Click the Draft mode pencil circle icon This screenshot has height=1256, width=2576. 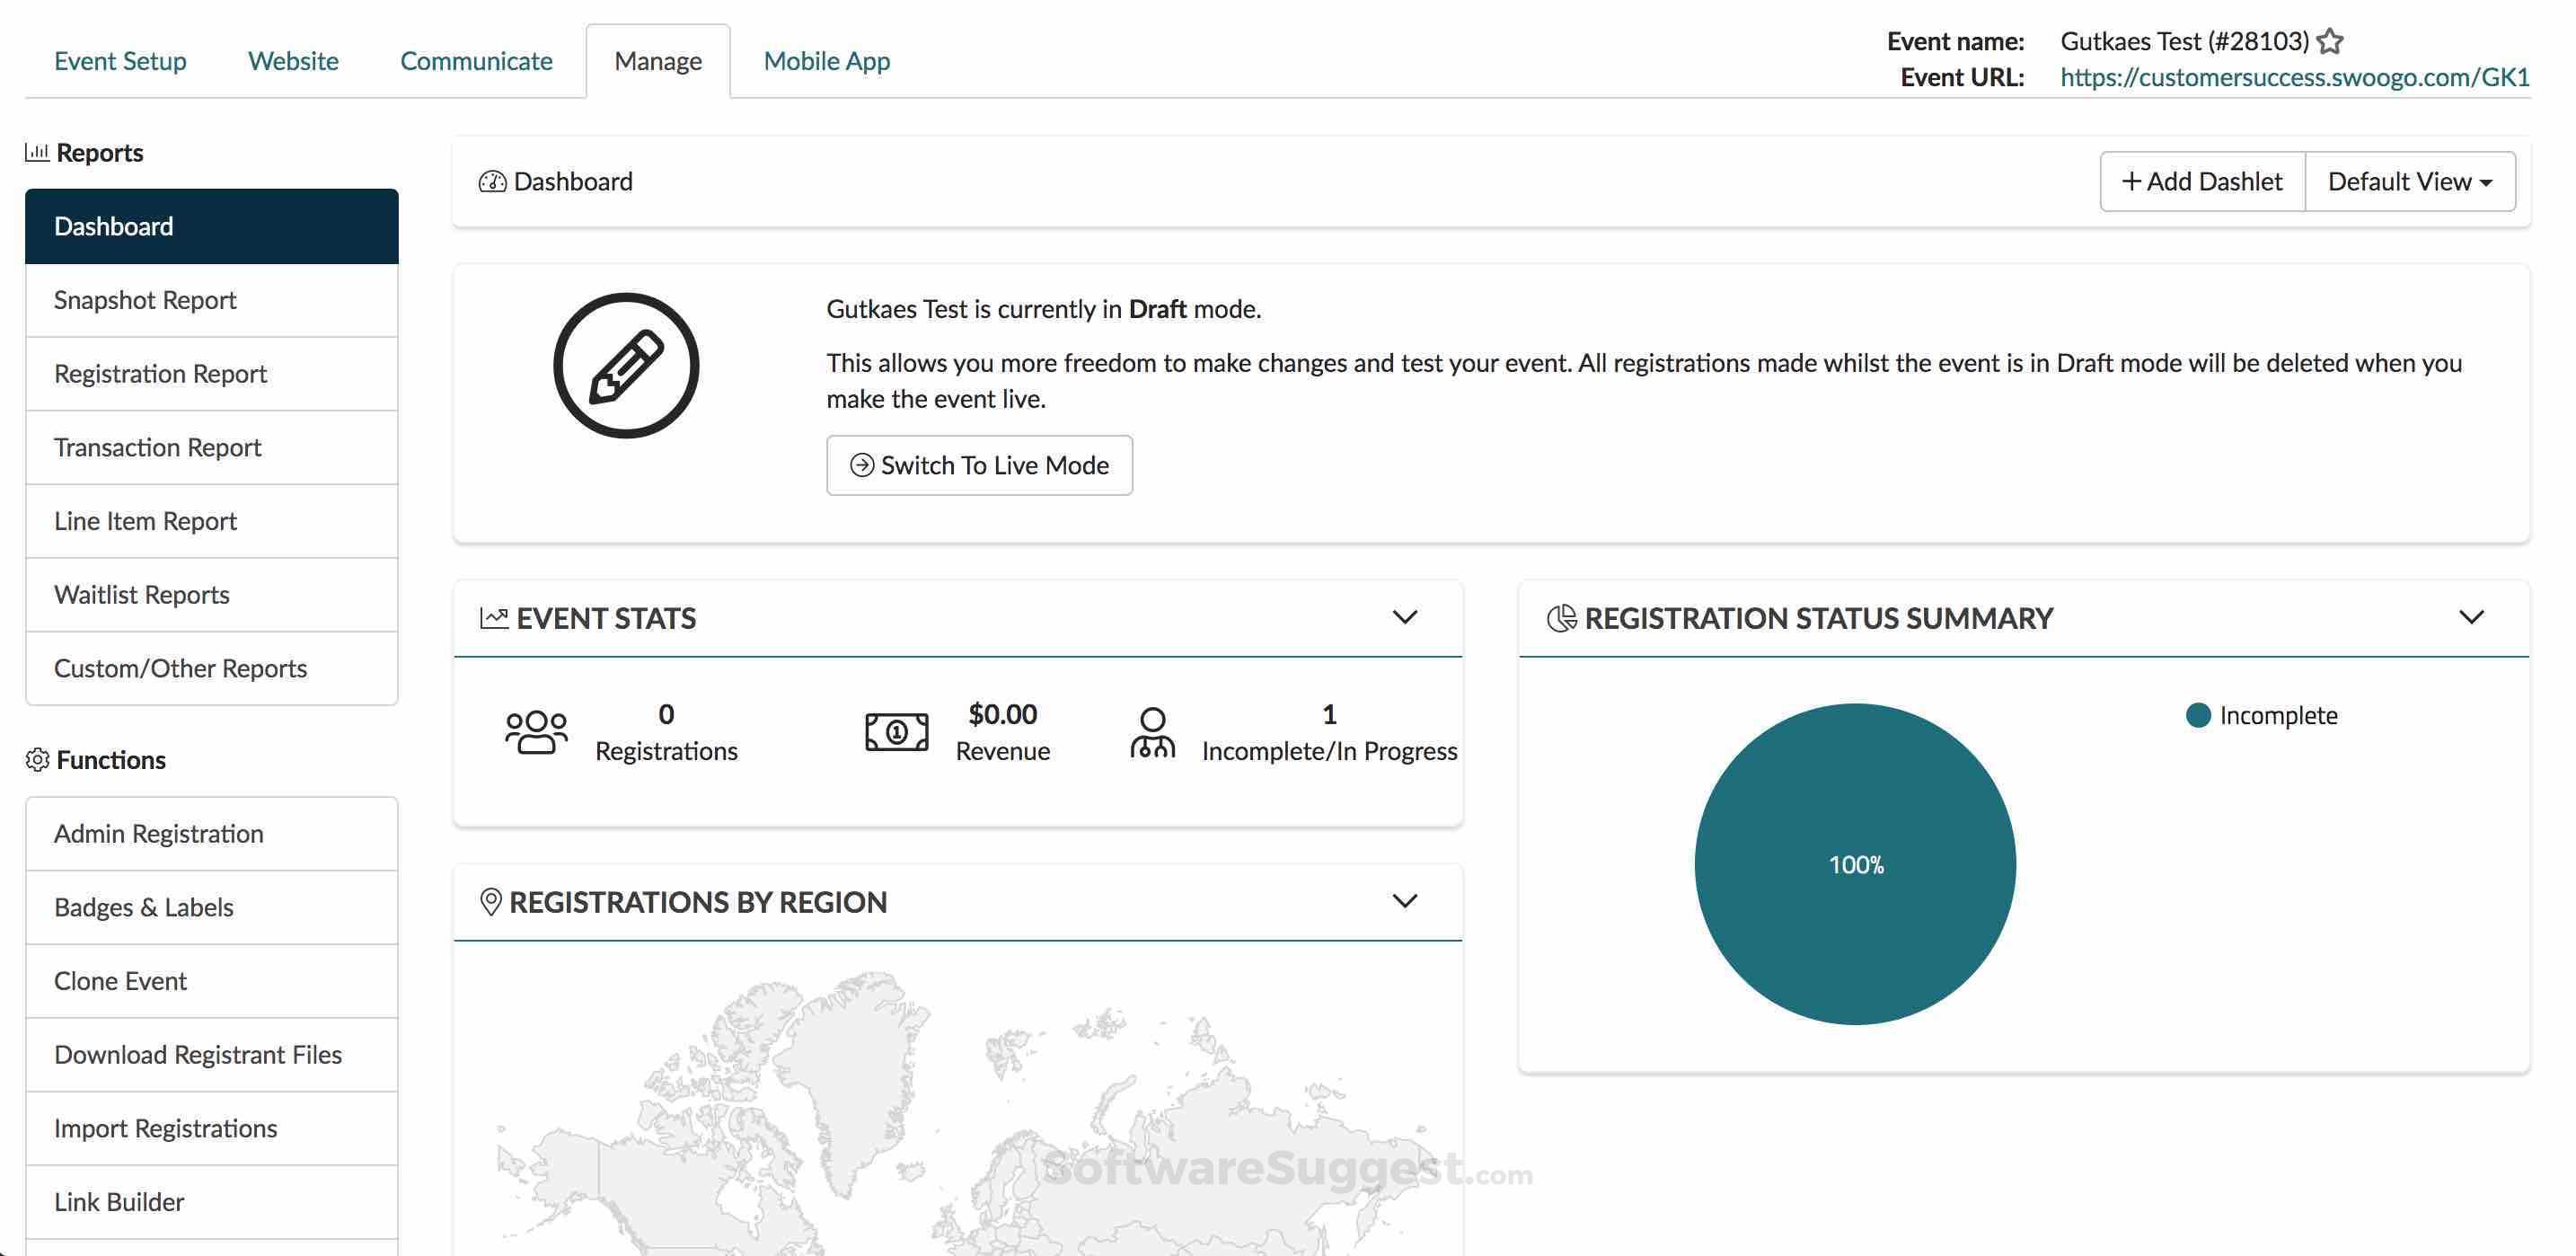pyautogui.click(x=626, y=365)
